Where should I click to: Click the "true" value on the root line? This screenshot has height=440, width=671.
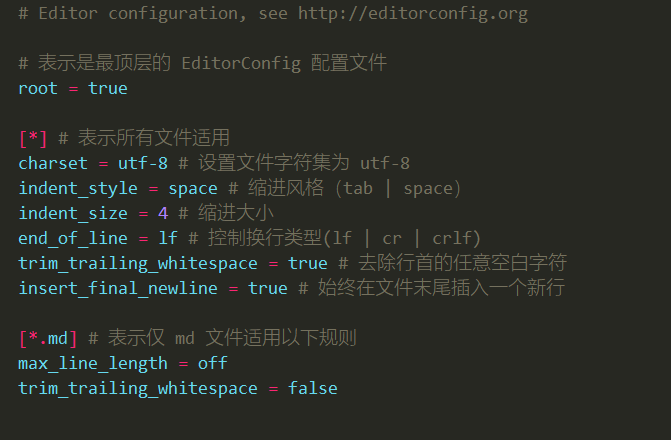[108, 88]
